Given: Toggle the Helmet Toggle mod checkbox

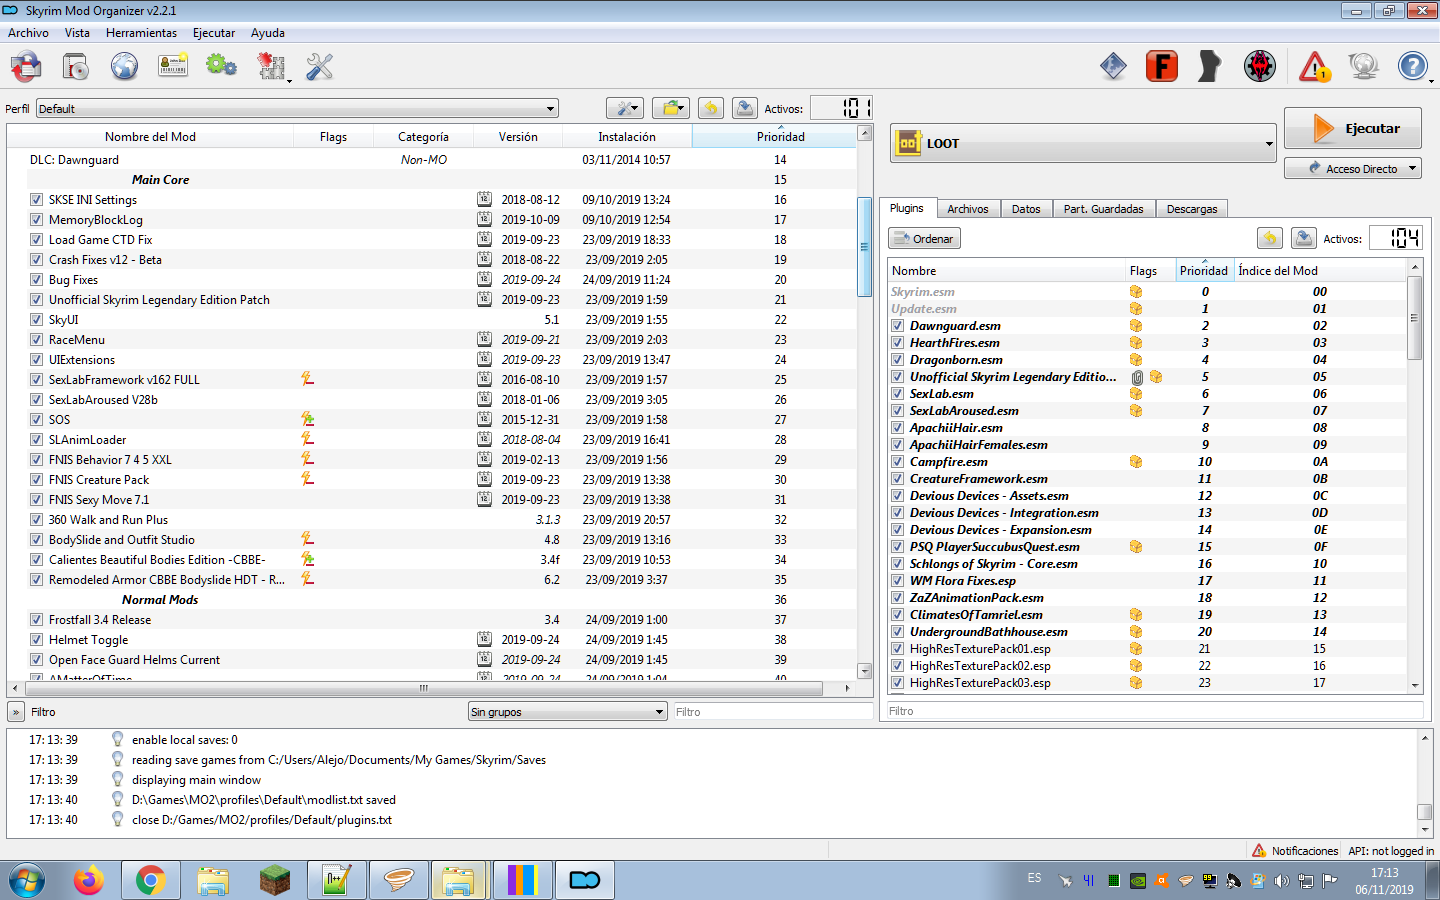Looking at the screenshot, I should click(x=36, y=640).
